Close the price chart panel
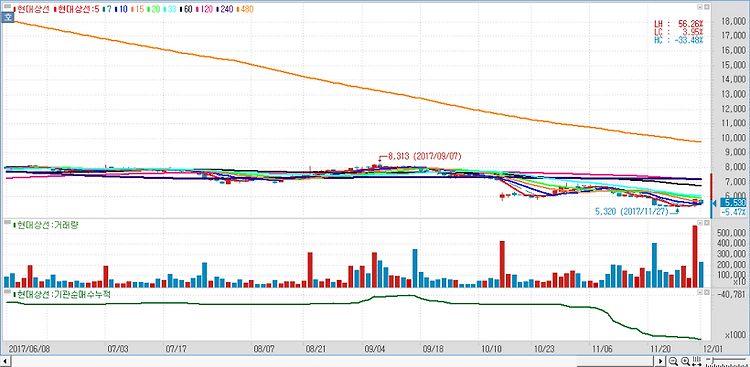This screenshot has width=750, height=367. (706, 8)
